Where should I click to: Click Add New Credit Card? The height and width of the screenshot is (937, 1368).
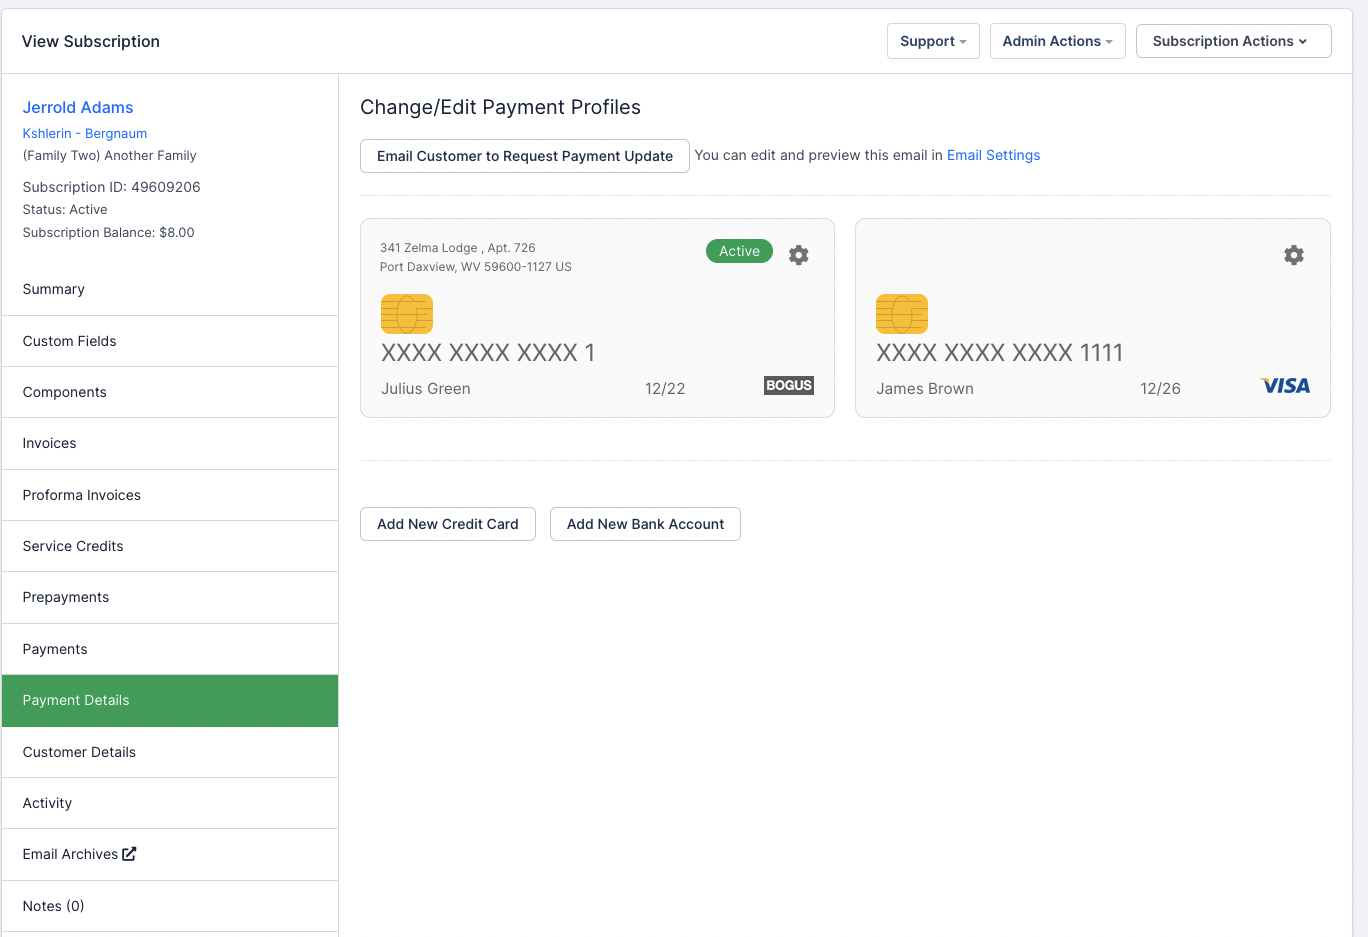[x=447, y=523]
